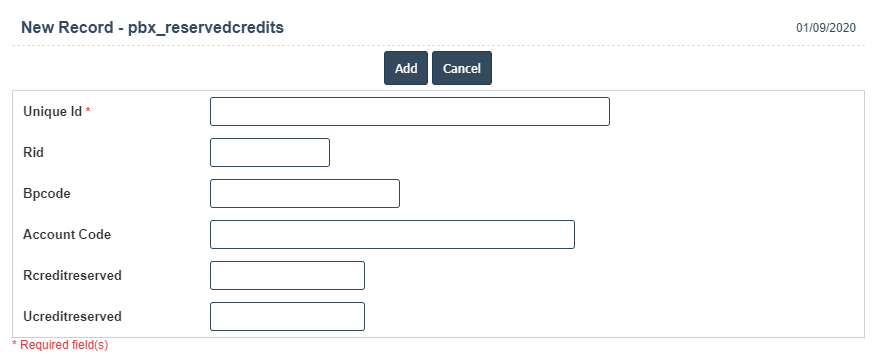Click the New Record - pbx_reservedcredits heading

click(152, 27)
